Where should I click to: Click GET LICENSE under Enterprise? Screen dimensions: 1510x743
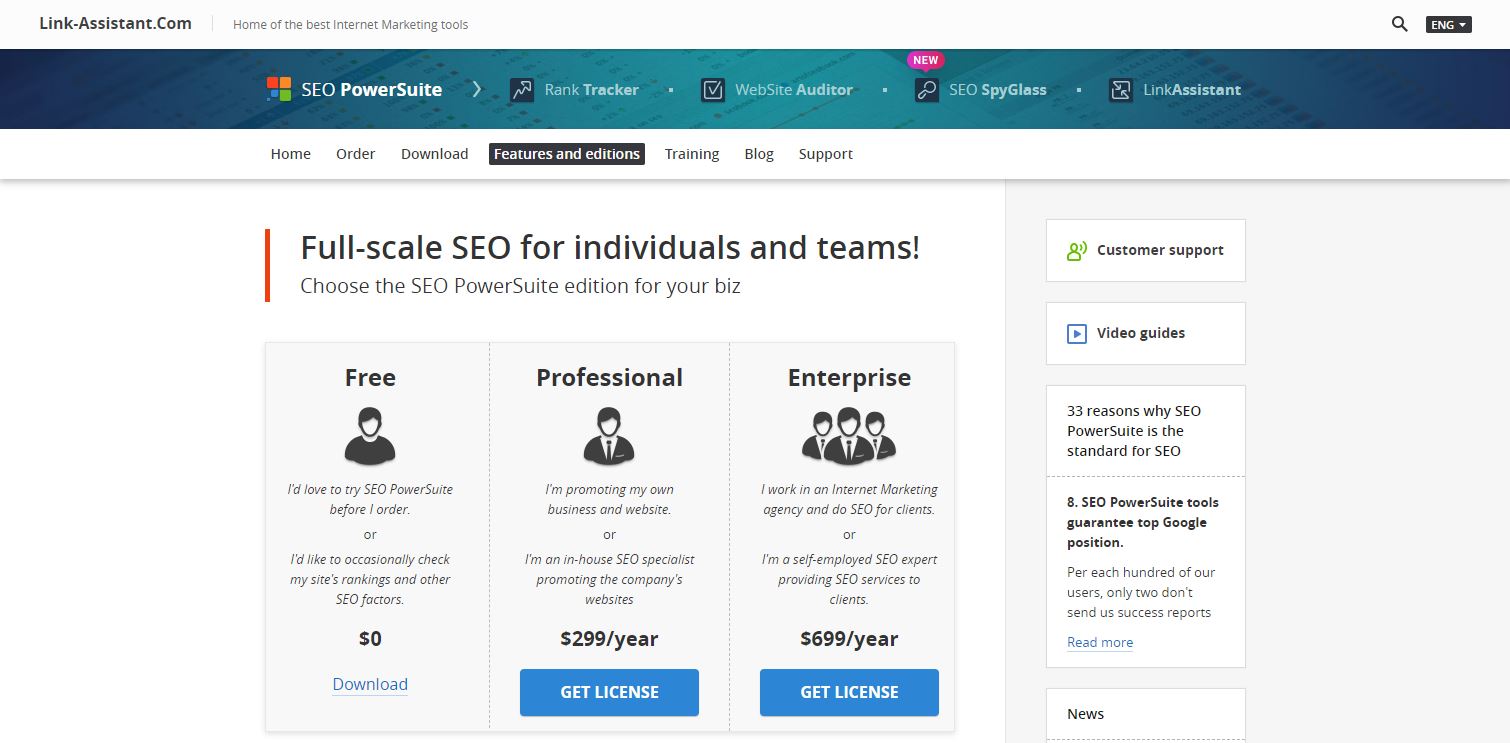click(x=849, y=692)
